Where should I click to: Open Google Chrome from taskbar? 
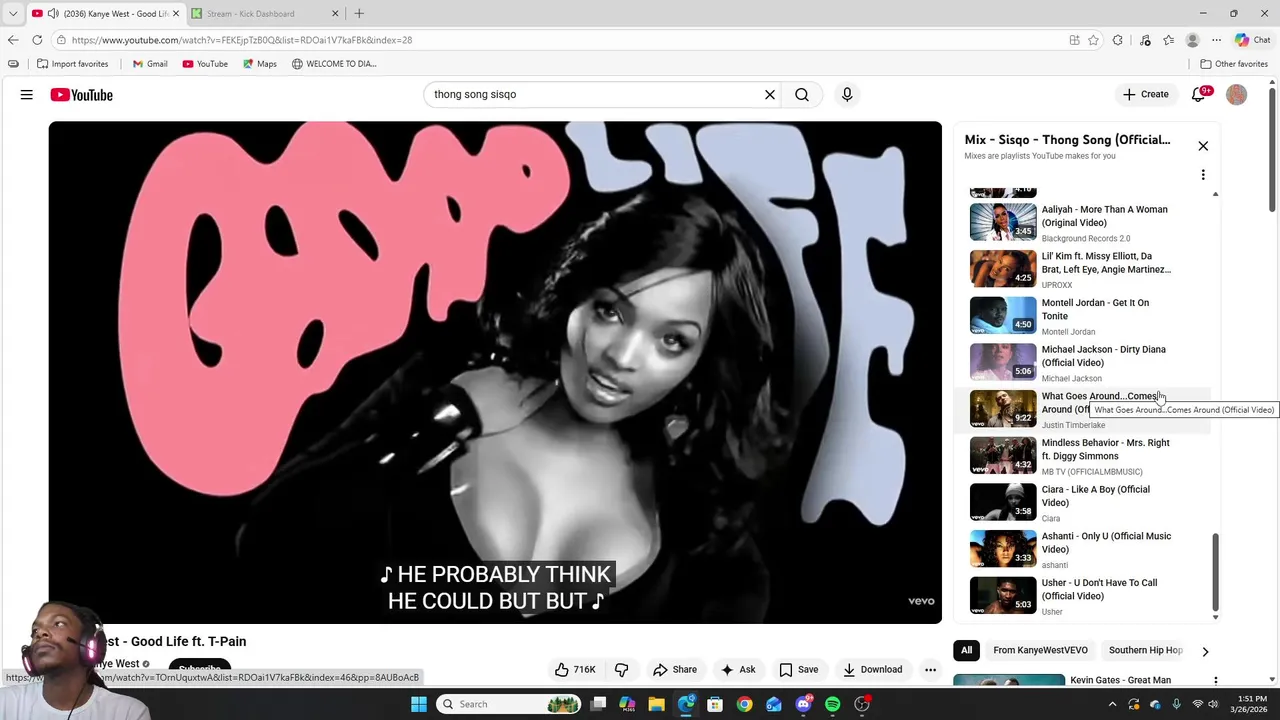click(x=744, y=704)
